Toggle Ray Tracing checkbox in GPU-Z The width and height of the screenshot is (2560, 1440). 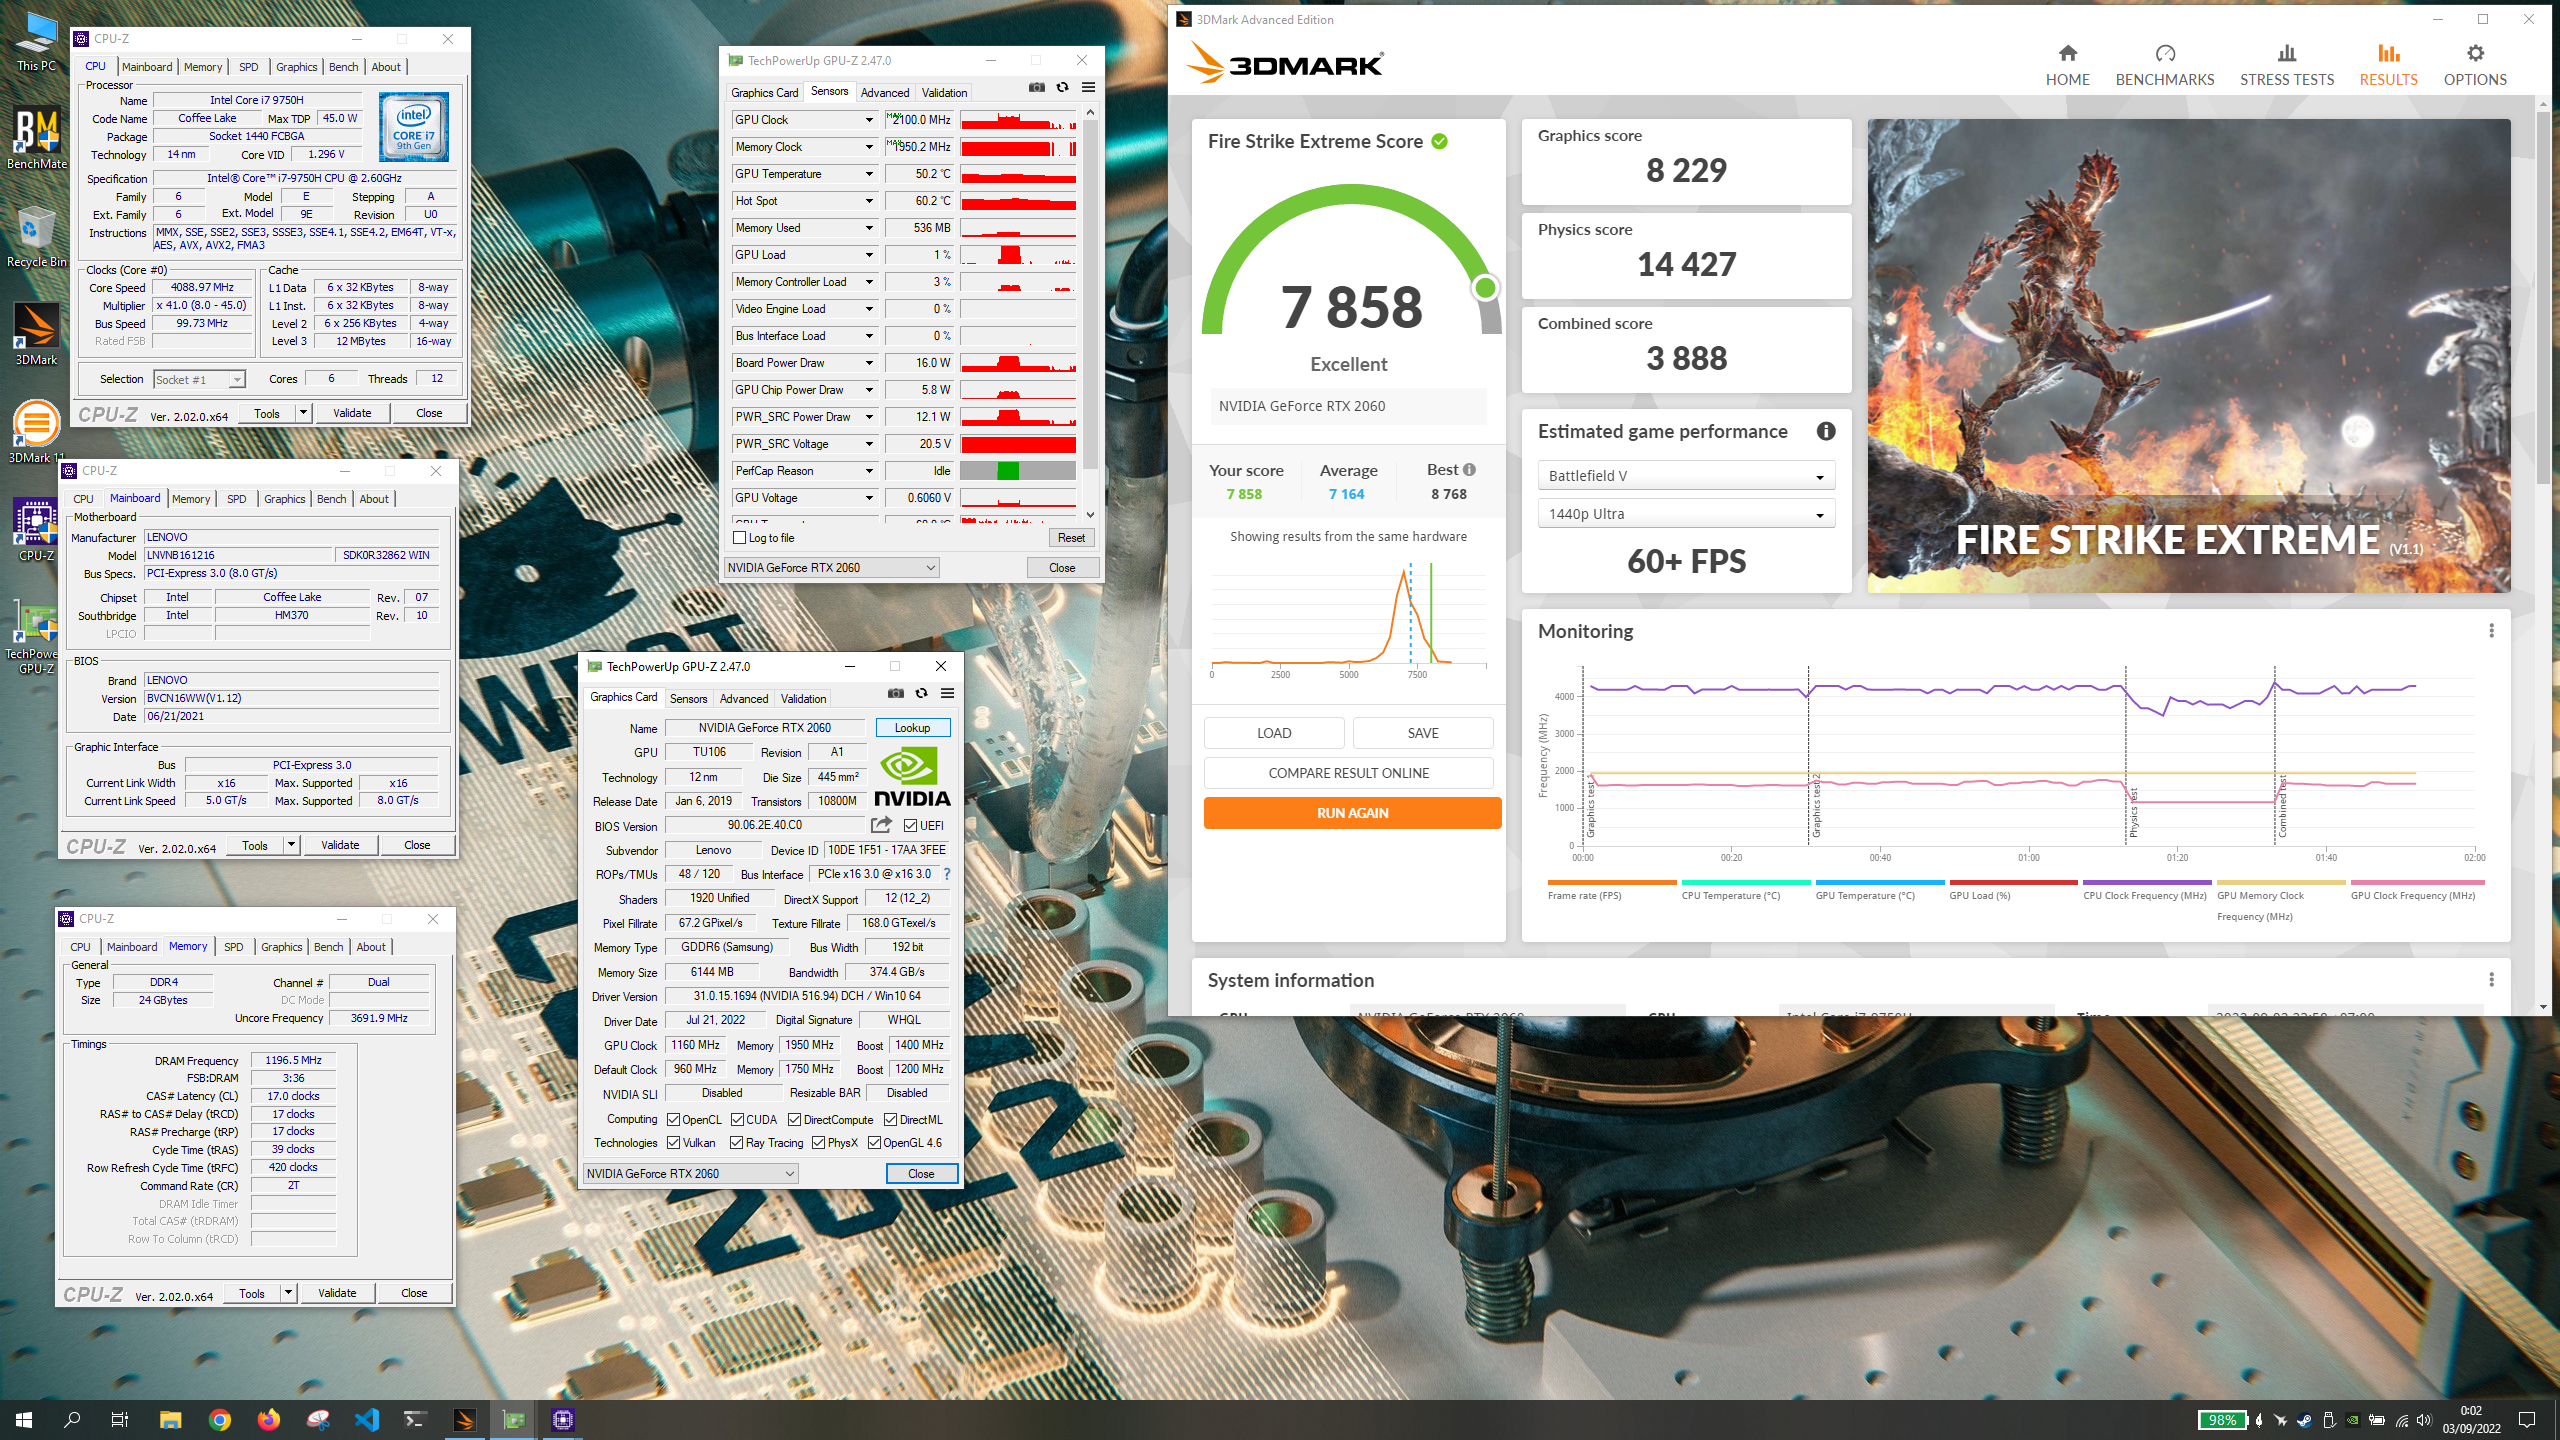coord(737,1143)
